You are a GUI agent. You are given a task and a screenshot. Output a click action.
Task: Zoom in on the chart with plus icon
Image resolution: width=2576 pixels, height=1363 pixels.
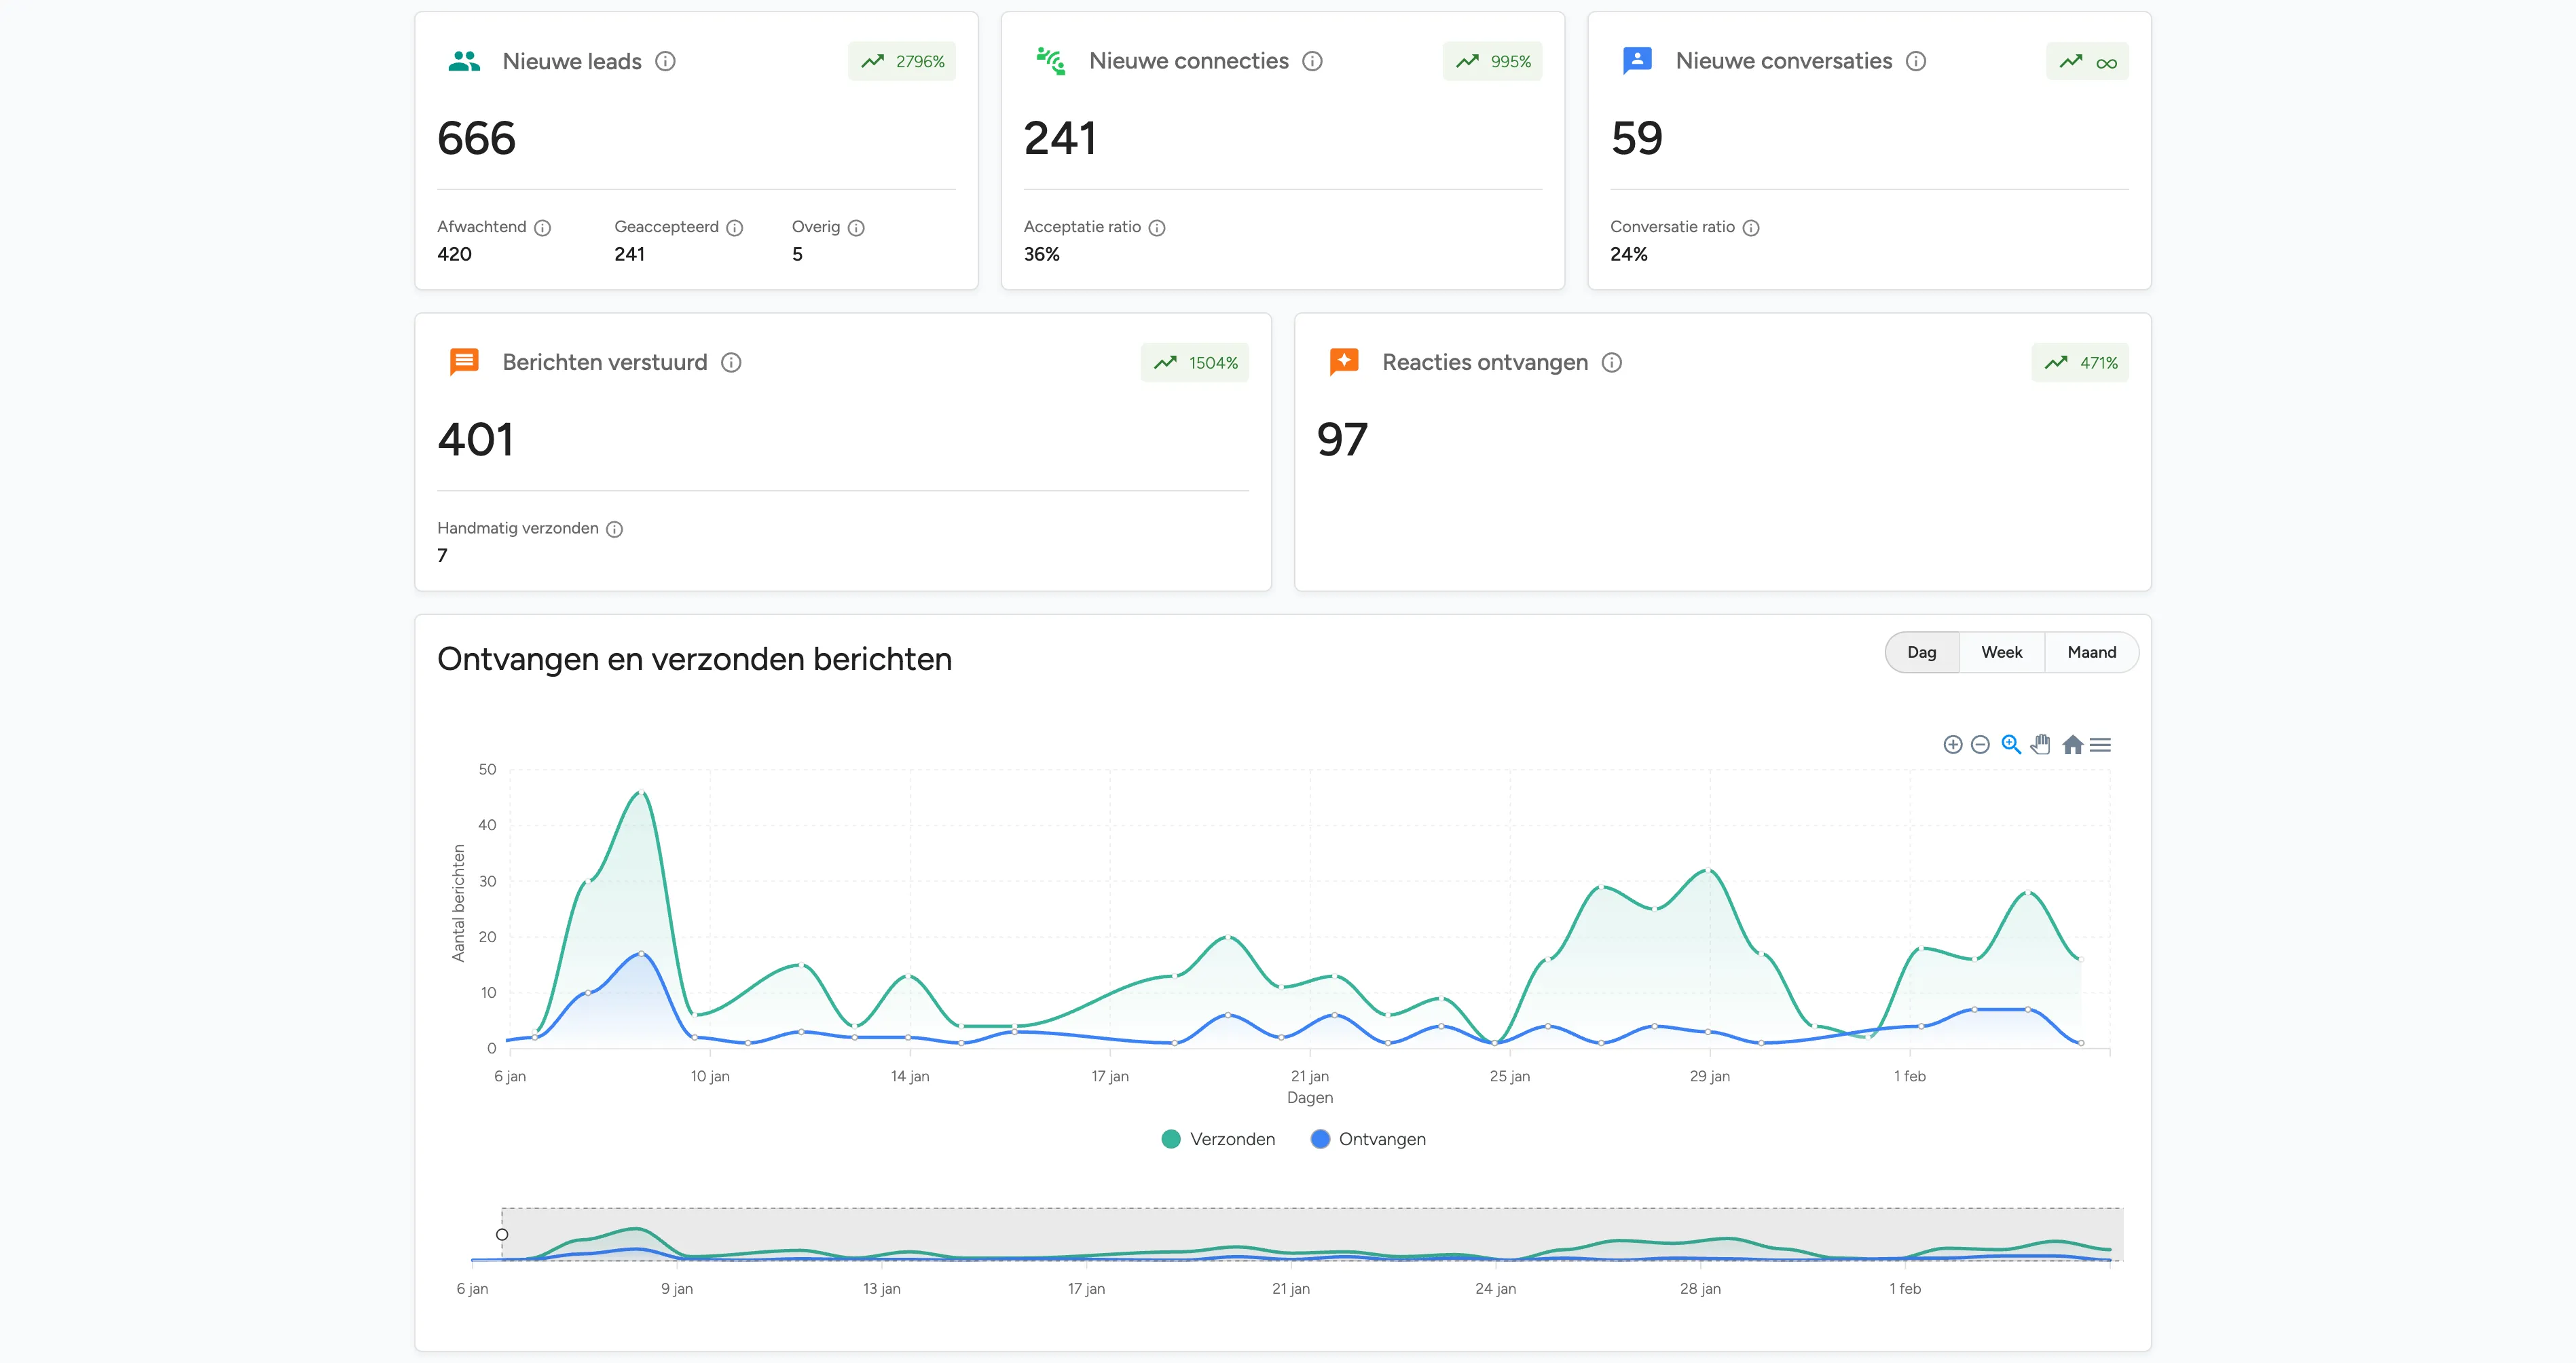[x=1953, y=744]
